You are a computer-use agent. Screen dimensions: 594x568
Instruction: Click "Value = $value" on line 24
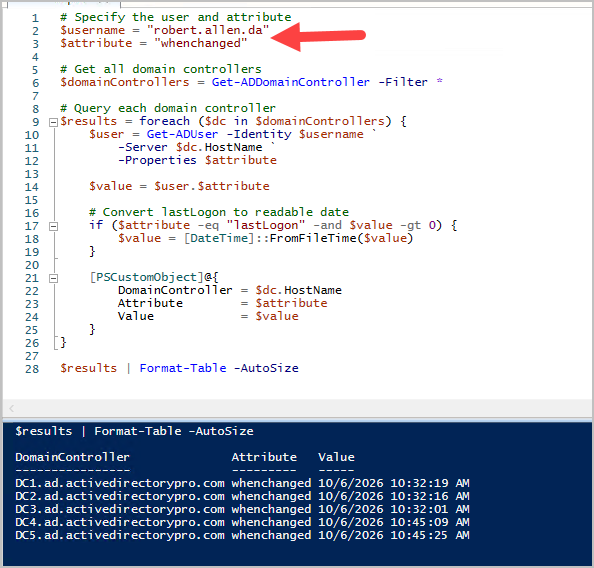(x=208, y=316)
